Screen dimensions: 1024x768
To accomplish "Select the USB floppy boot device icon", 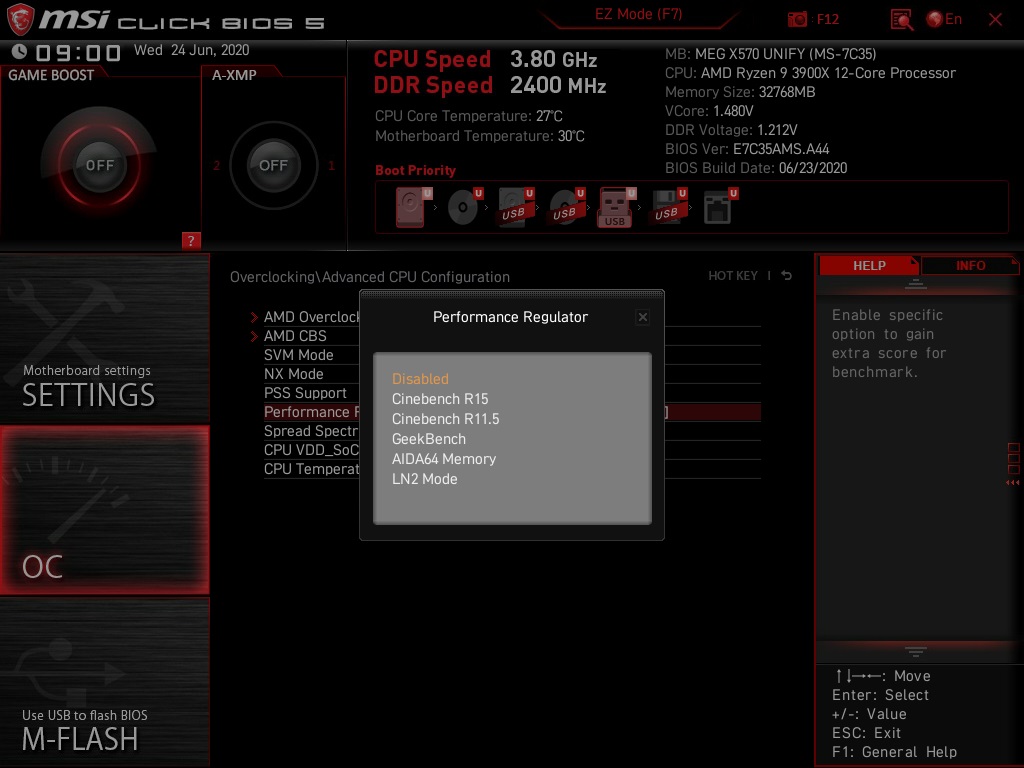I will pos(667,207).
